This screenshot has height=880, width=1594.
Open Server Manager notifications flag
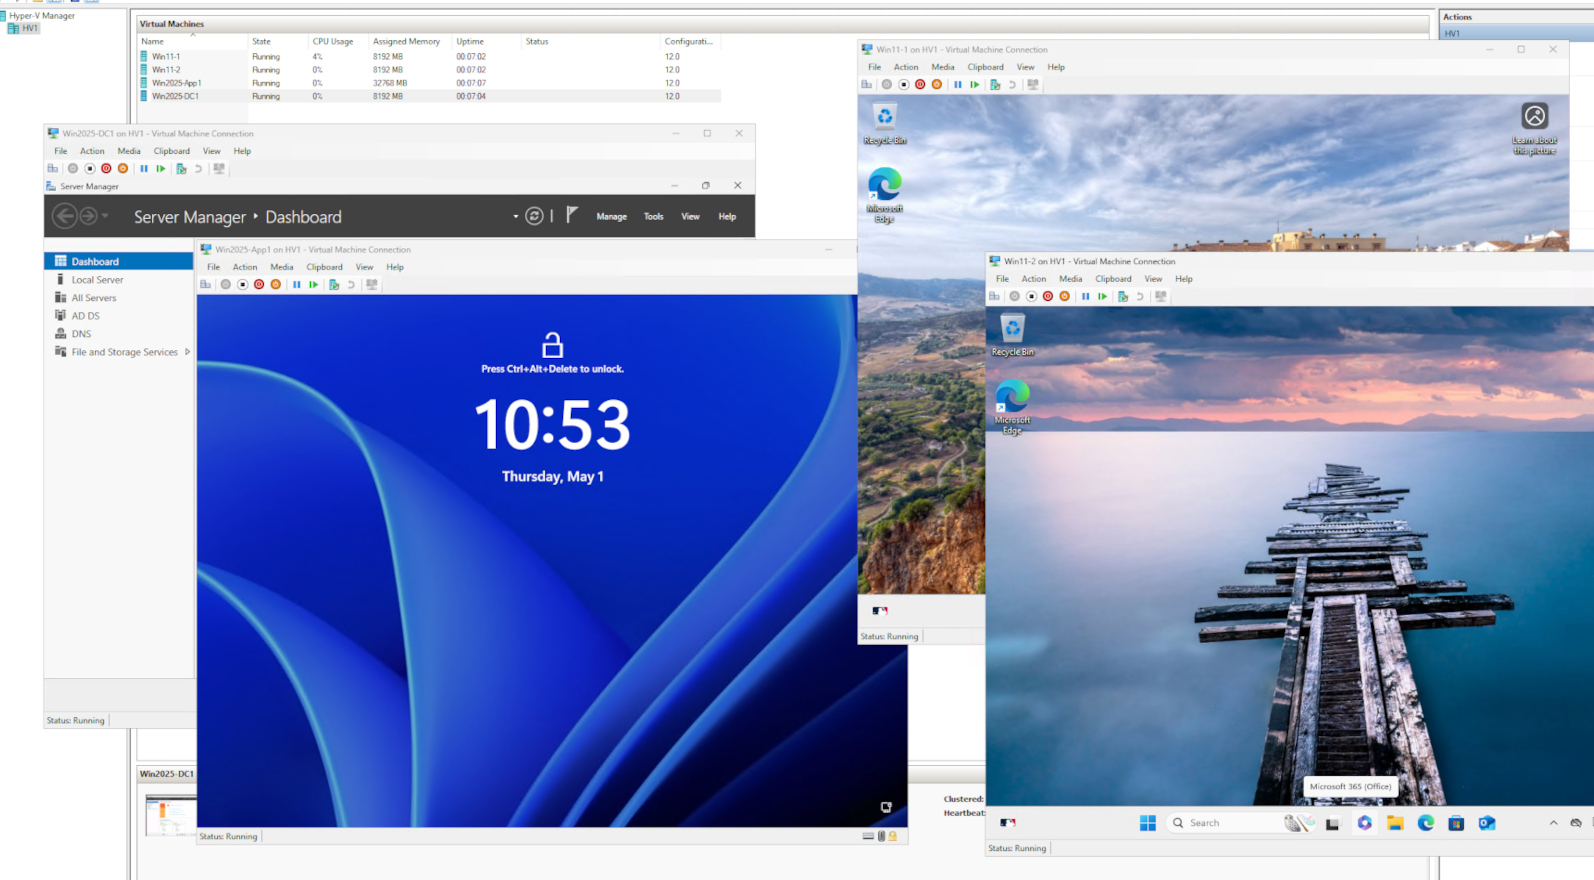(x=572, y=215)
